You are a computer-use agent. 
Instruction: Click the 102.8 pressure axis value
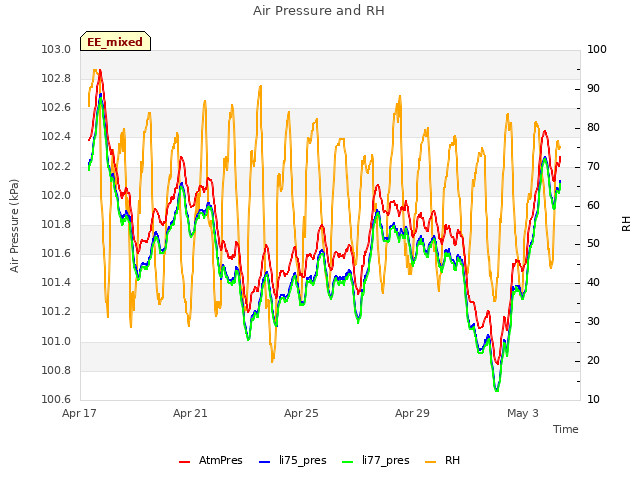[56, 79]
